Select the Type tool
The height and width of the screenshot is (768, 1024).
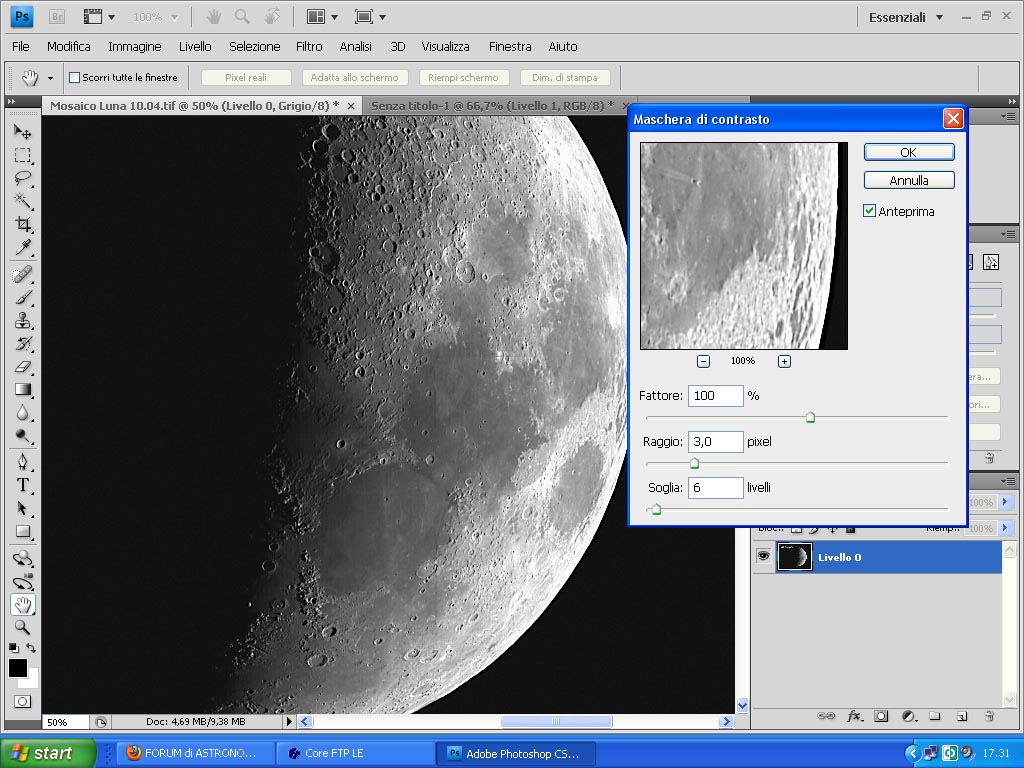[22, 485]
